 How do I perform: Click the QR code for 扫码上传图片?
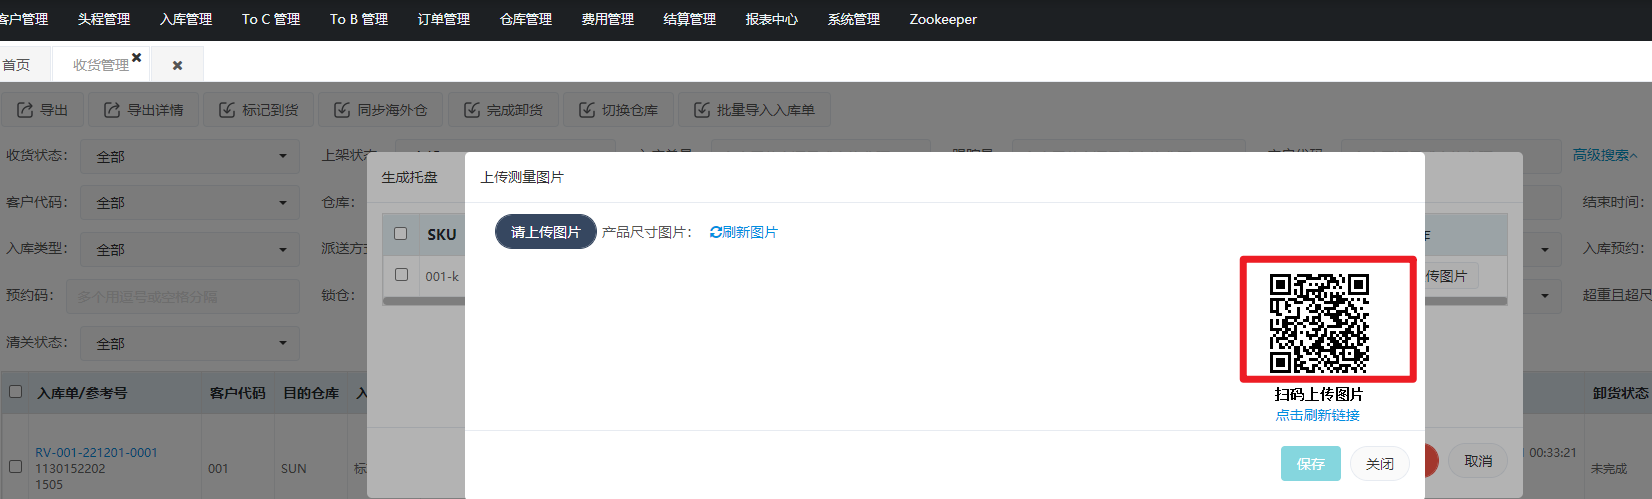point(1319,323)
